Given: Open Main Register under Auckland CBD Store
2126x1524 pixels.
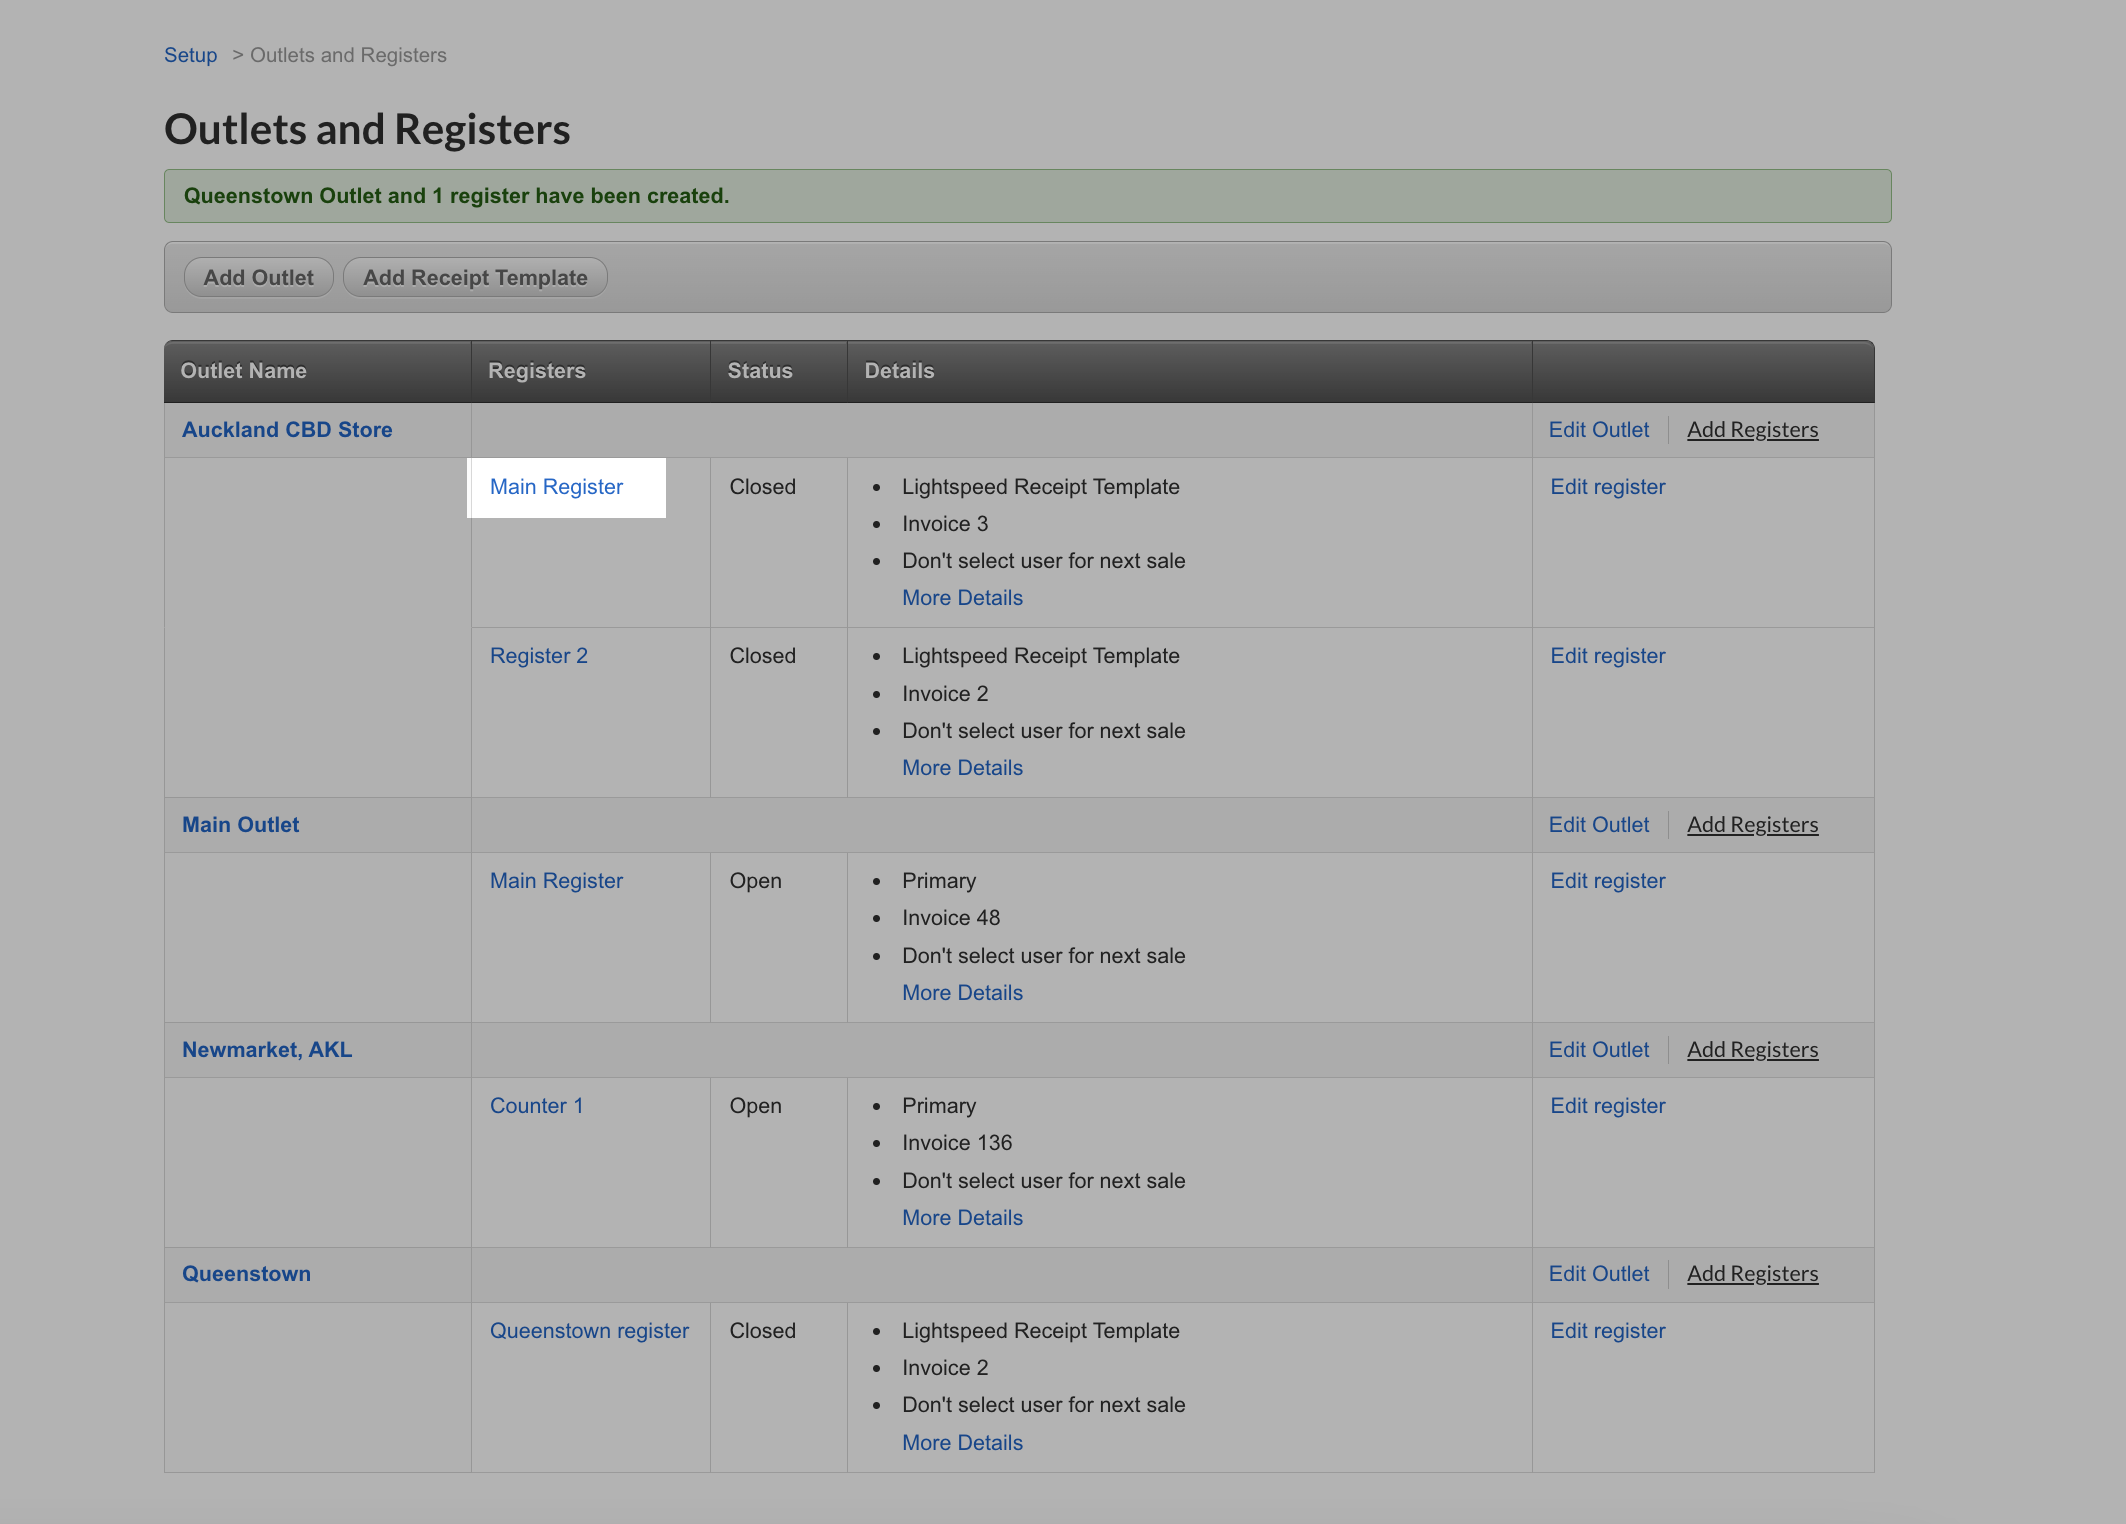Looking at the screenshot, I should coord(556,487).
